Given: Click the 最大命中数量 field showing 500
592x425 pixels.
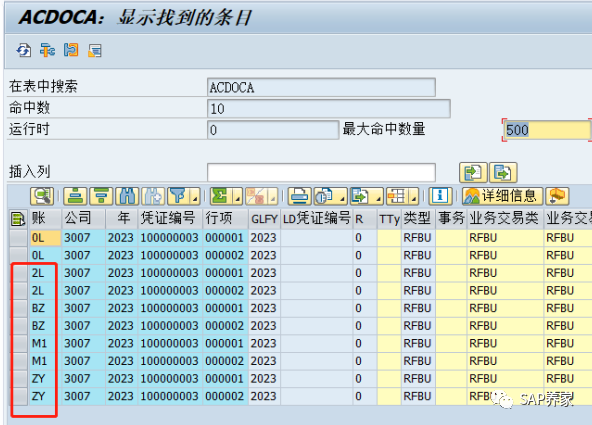Looking at the screenshot, I should [x=547, y=130].
